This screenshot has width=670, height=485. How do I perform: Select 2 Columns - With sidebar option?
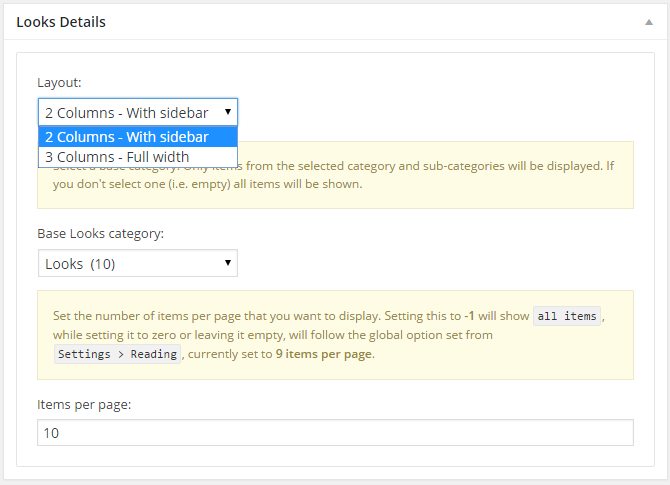138,137
